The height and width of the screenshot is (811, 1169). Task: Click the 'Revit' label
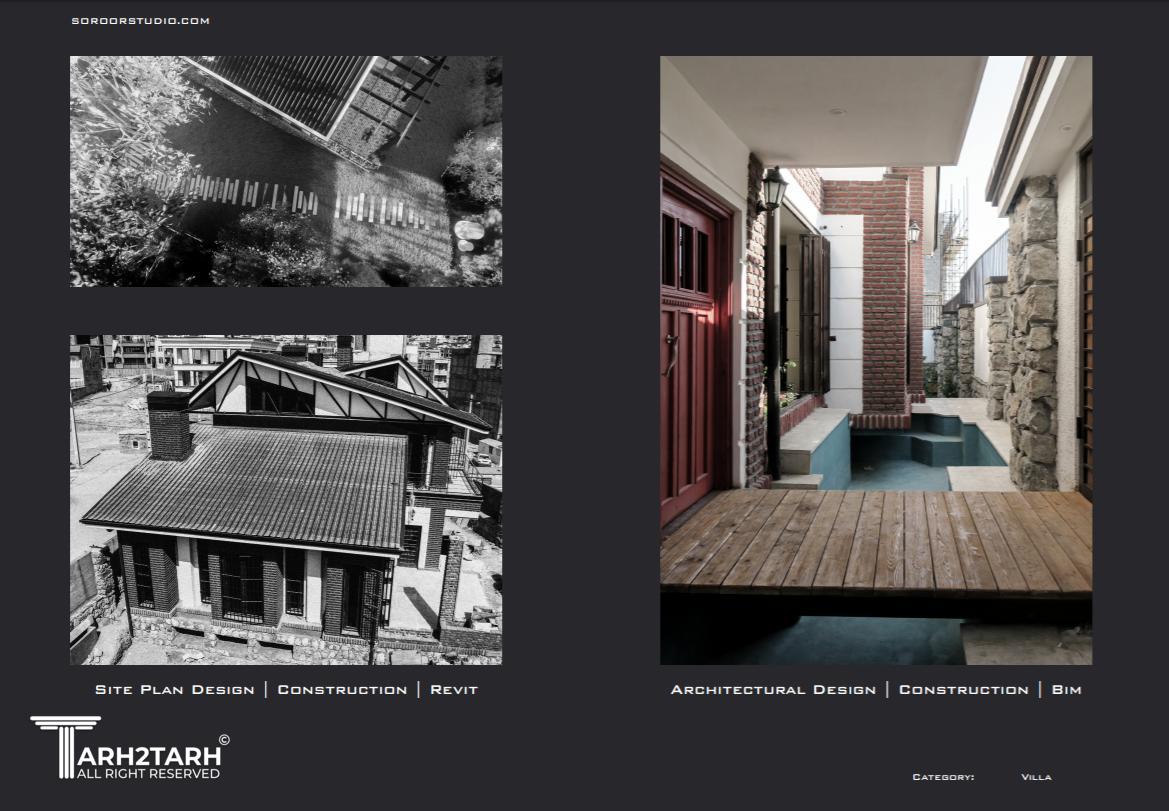454,690
